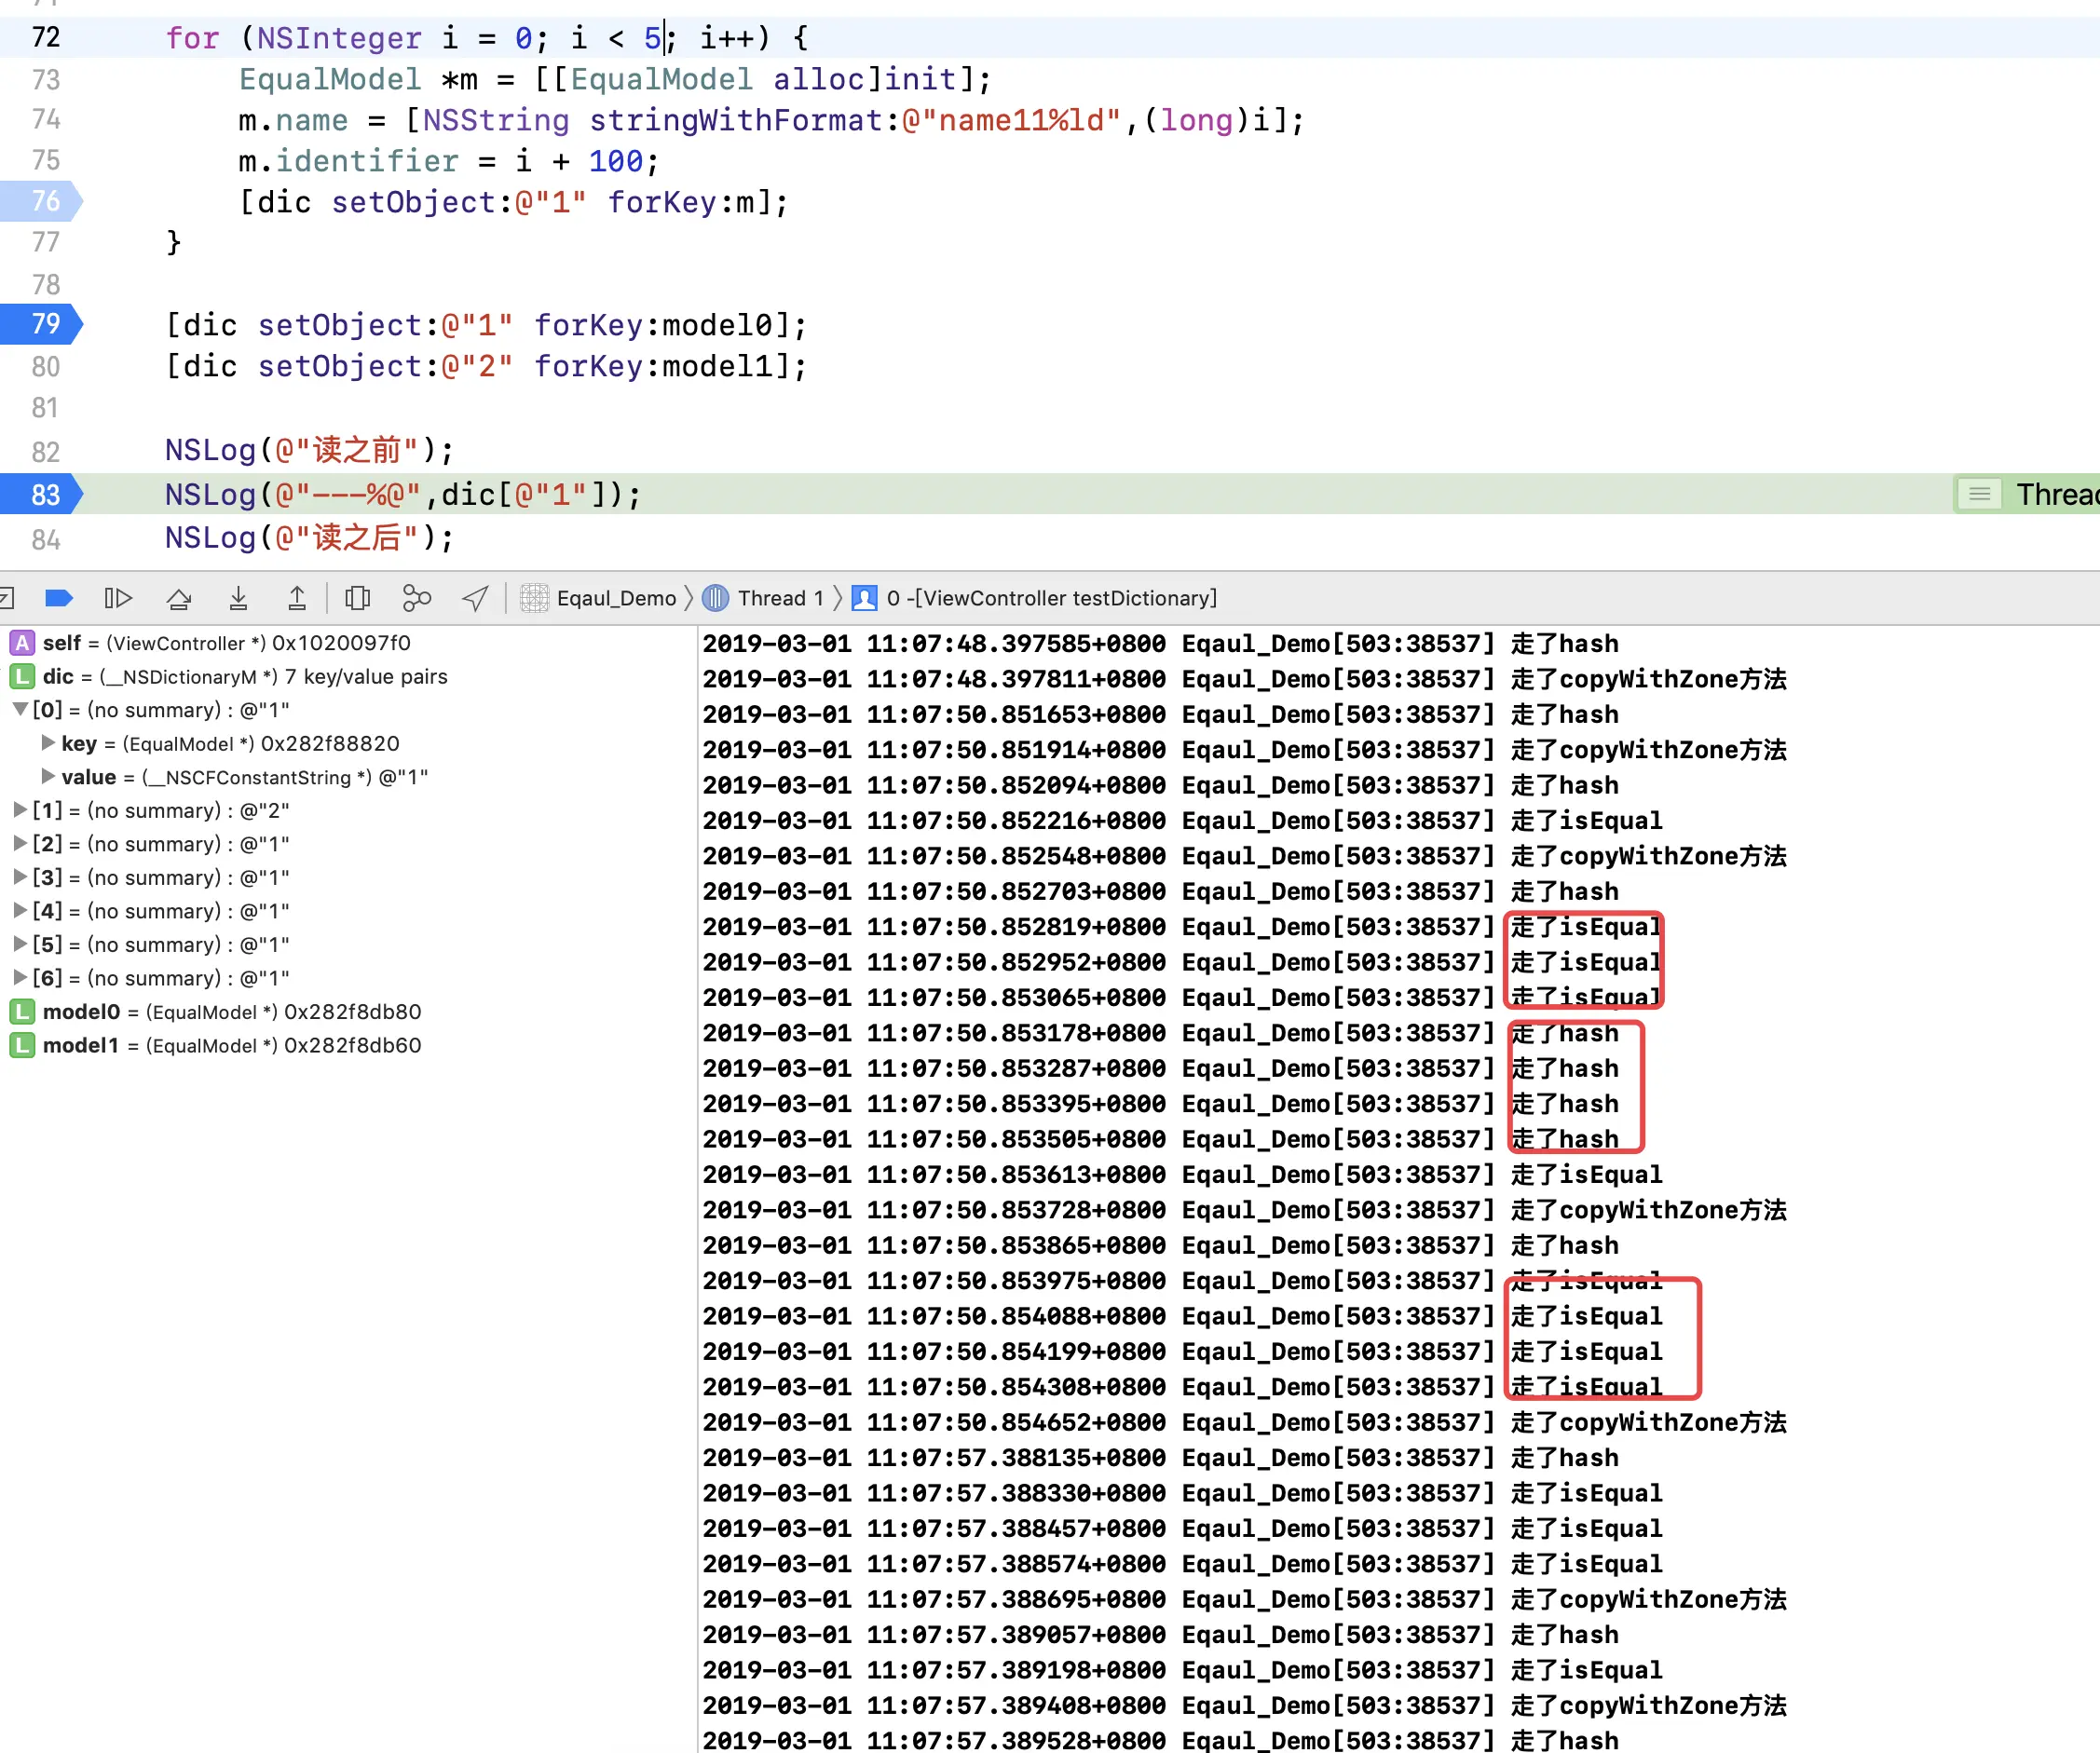Click the simulate location arrow icon
The height and width of the screenshot is (1753, 2100).
coord(475,598)
